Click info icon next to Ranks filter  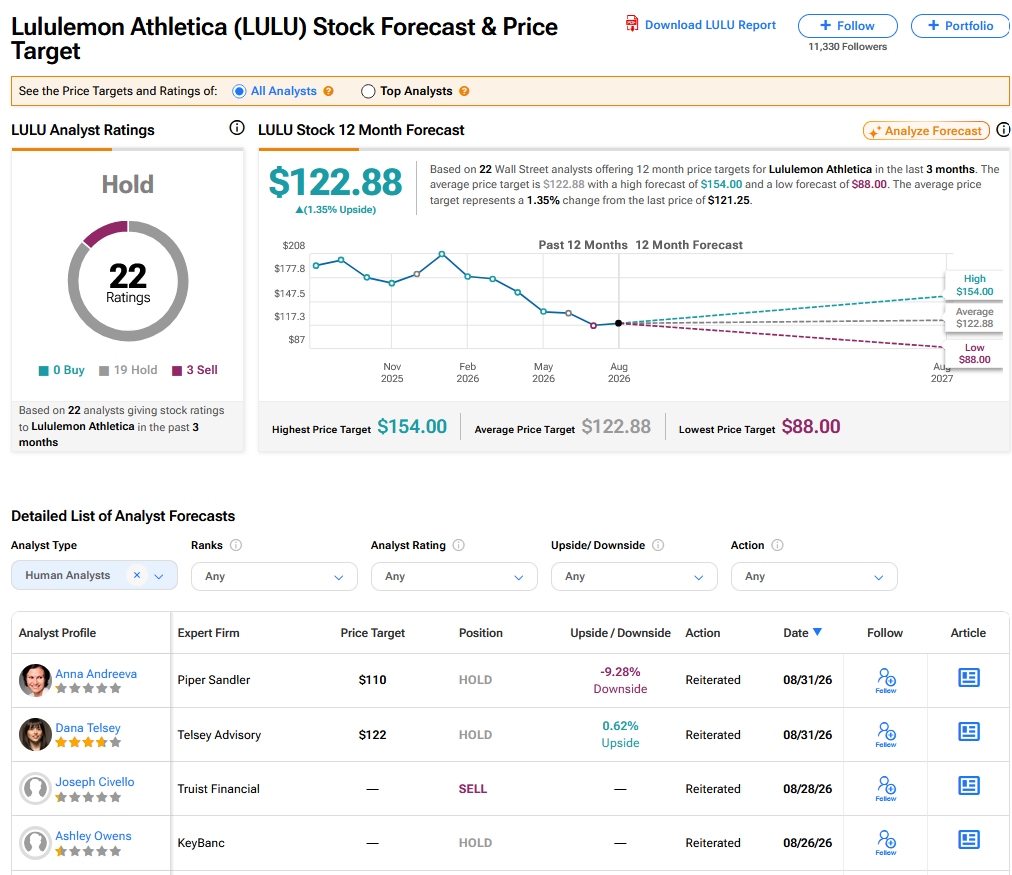[x=236, y=545]
